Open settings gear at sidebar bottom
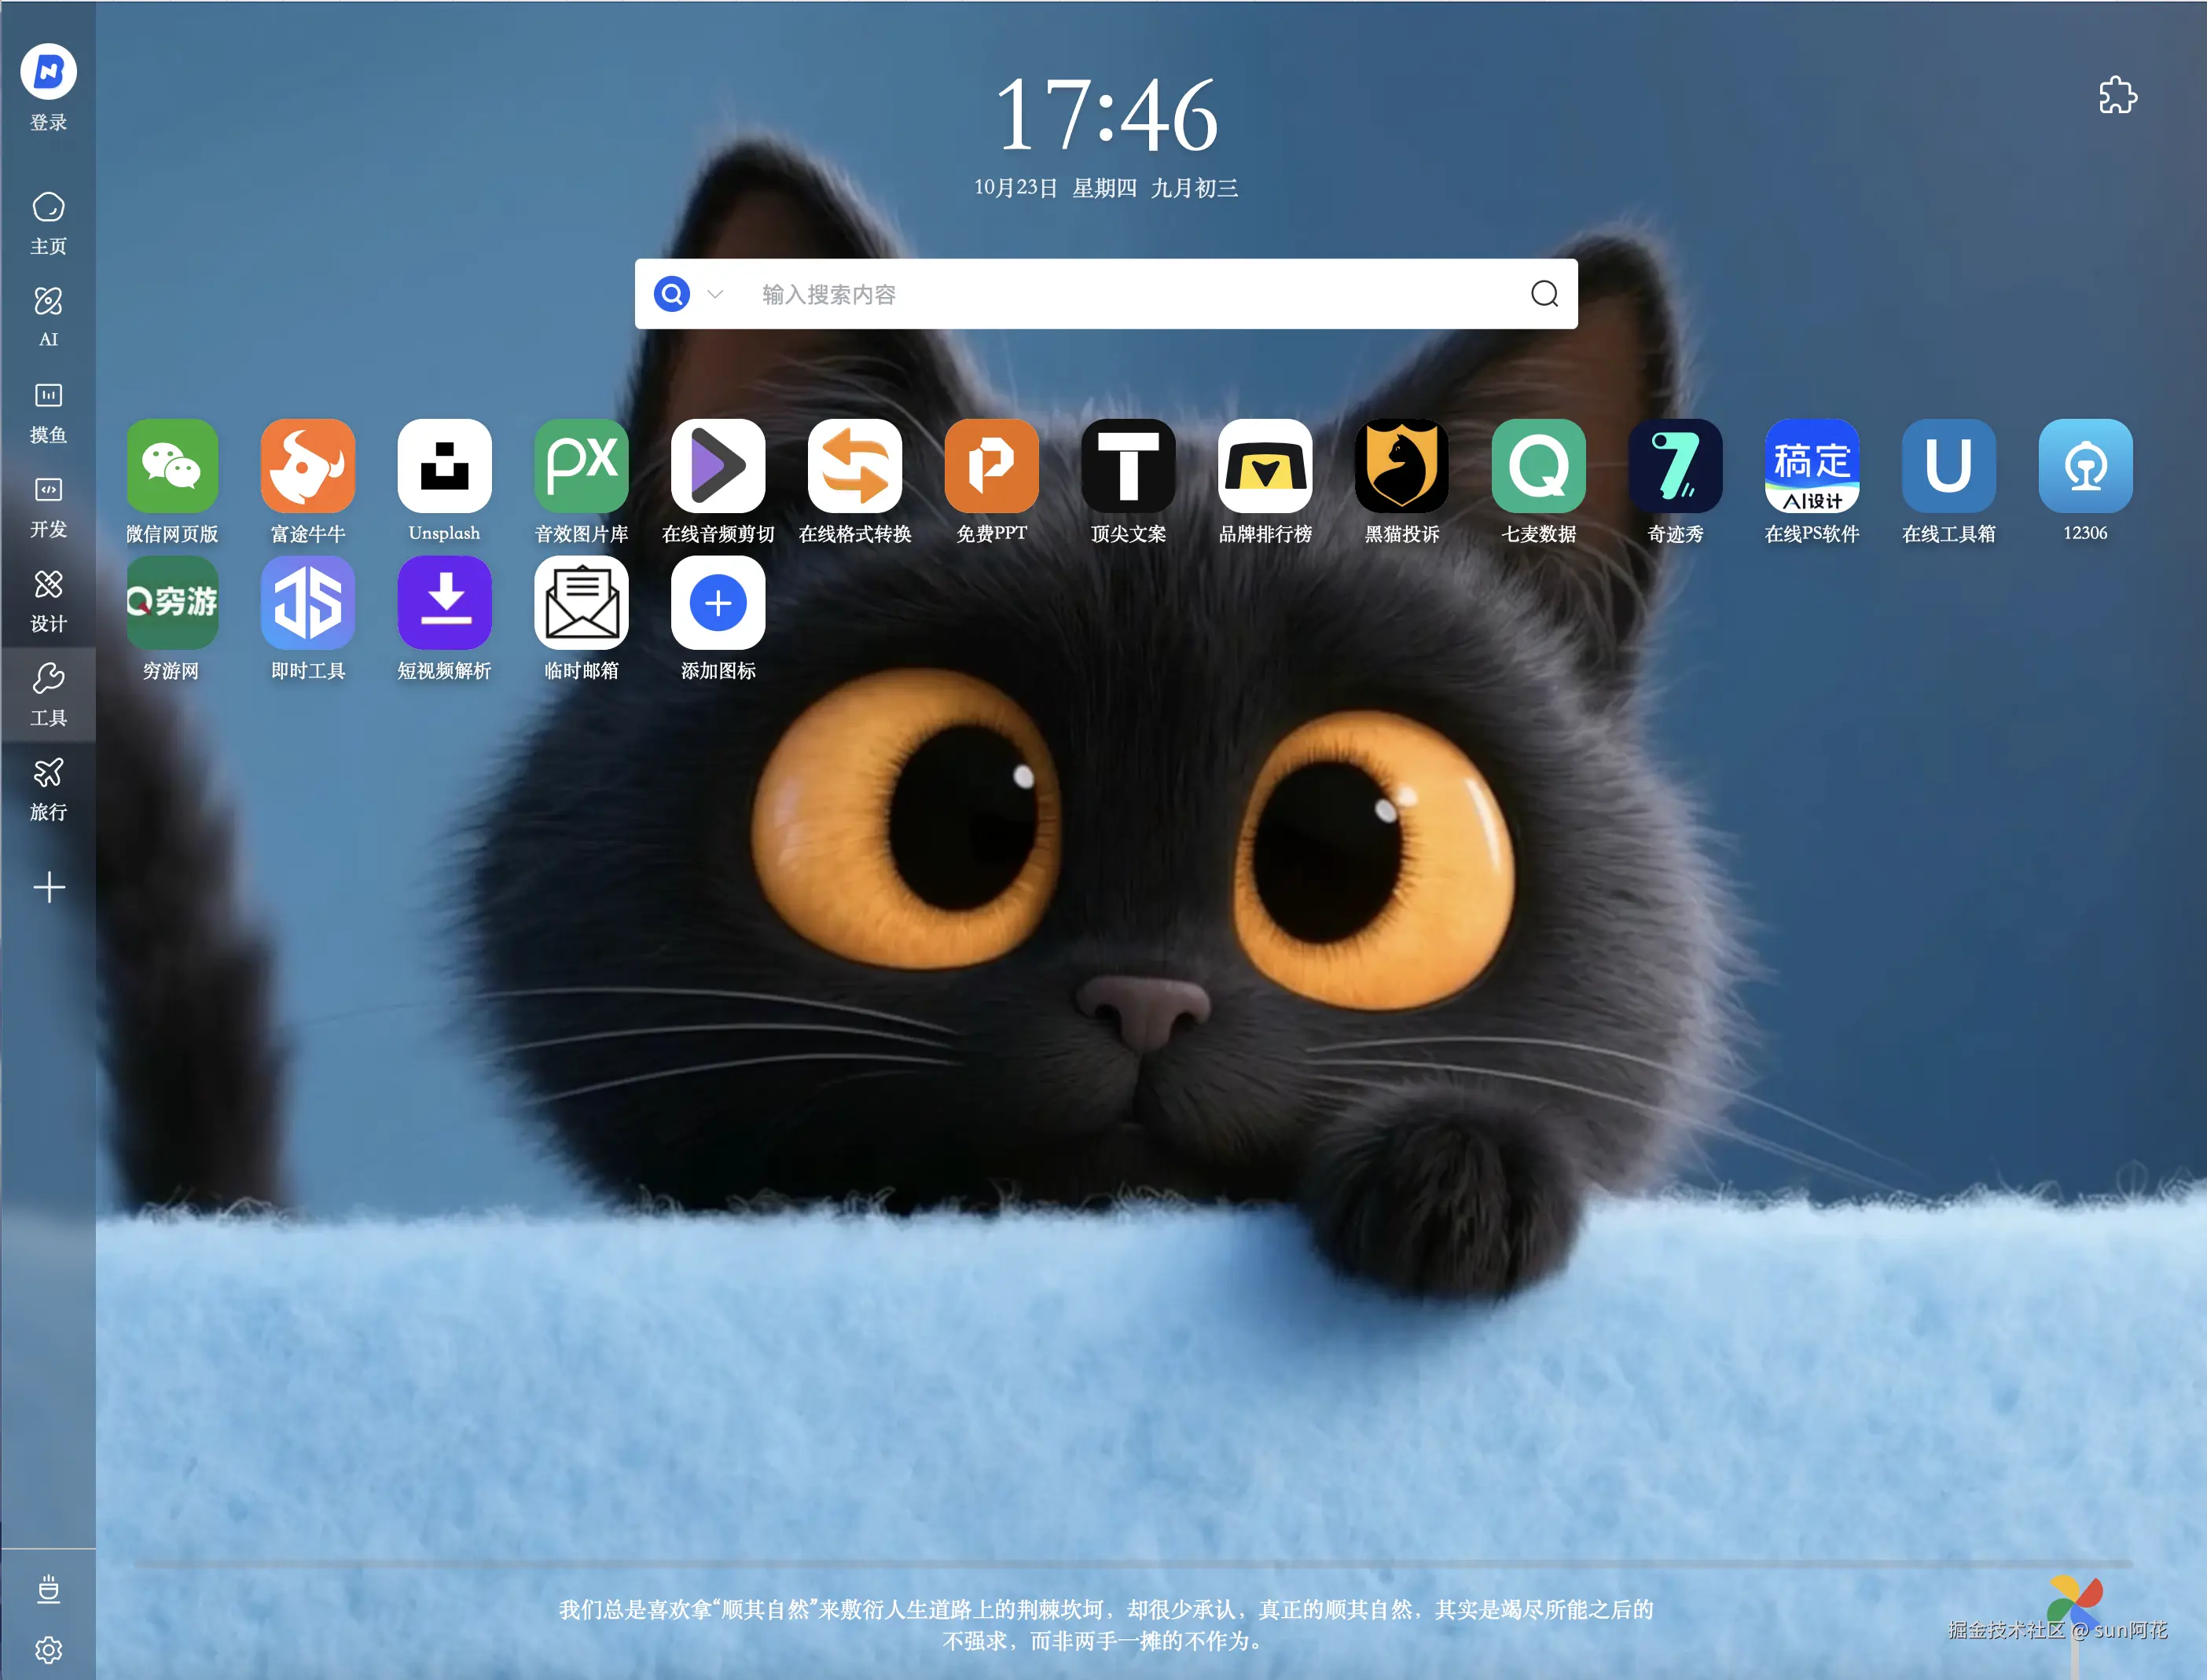The height and width of the screenshot is (1680, 2207). click(x=48, y=1649)
